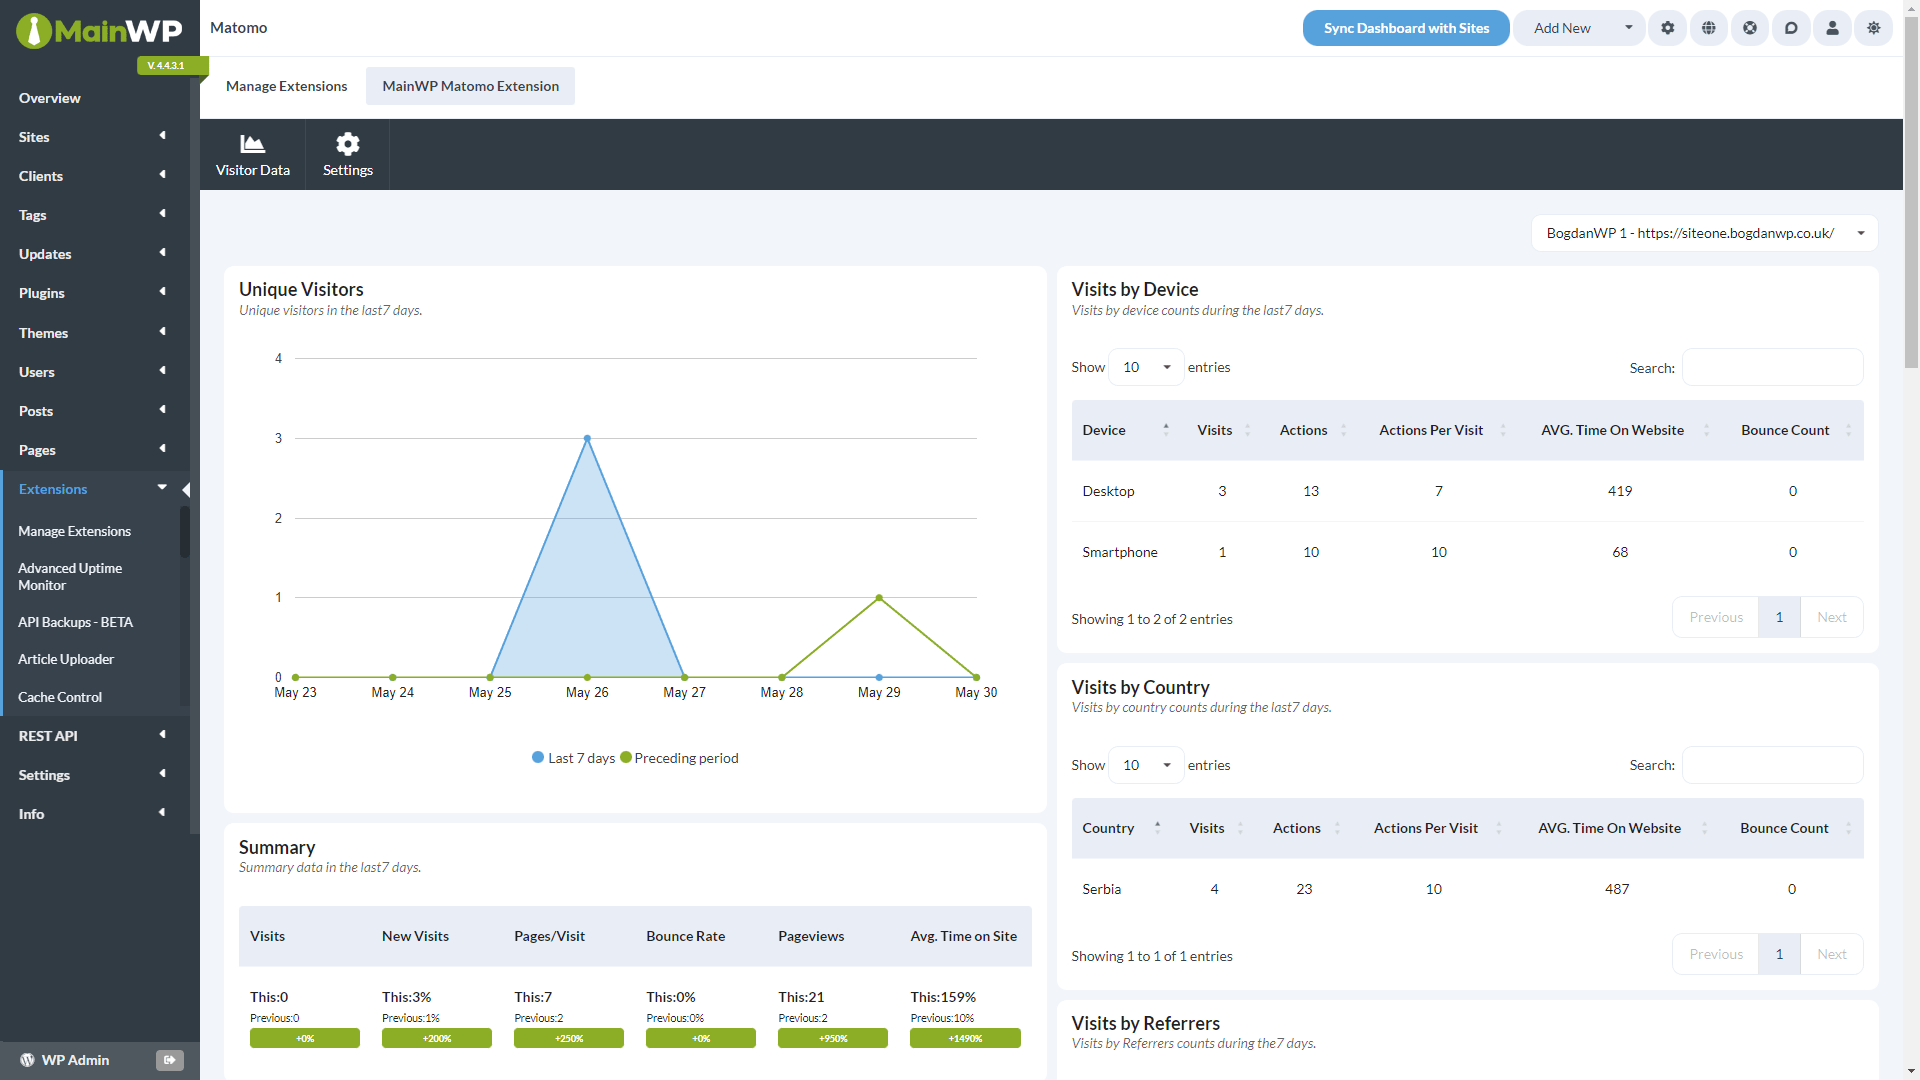Open the Cache Control extension
This screenshot has width=1920, height=1080.
pos(60,697)
